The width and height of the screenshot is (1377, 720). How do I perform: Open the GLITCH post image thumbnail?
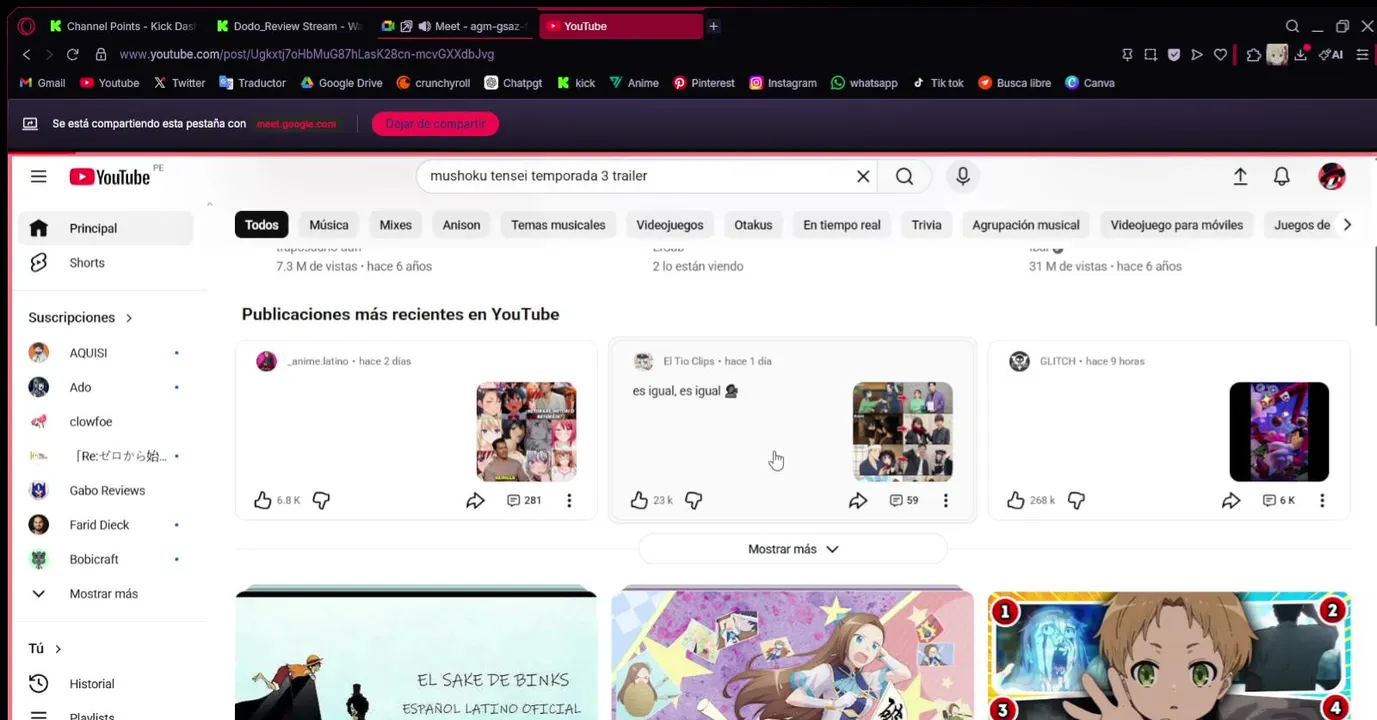[x=1279, y=432]
